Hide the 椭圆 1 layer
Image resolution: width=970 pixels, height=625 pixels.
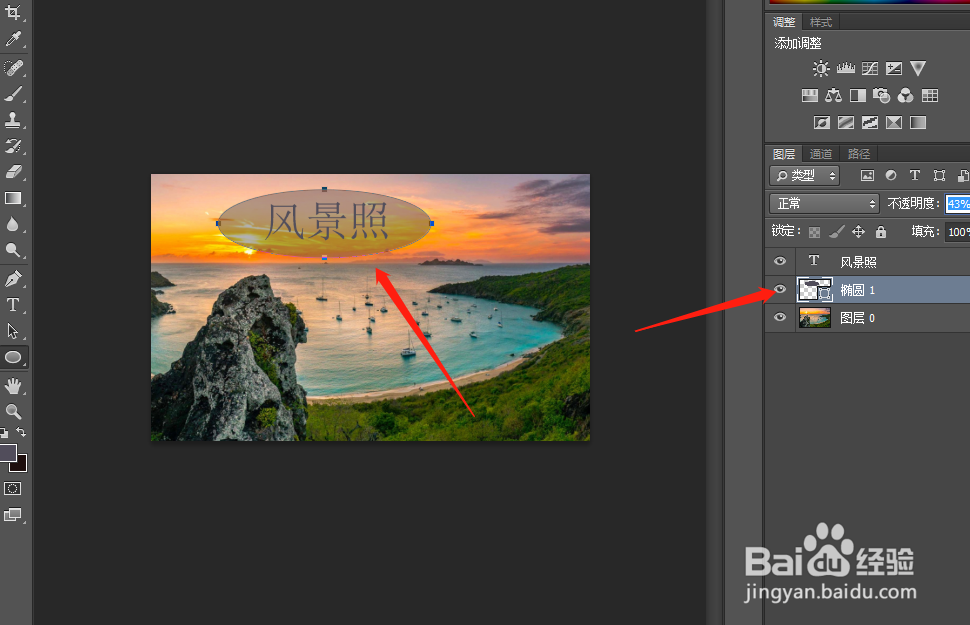[780, 289]
